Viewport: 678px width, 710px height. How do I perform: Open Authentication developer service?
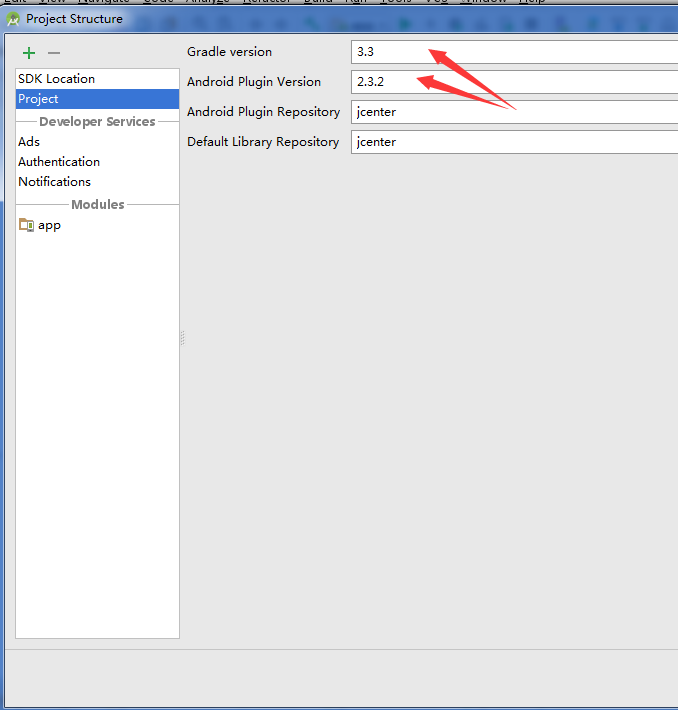[x=97, y=162]
